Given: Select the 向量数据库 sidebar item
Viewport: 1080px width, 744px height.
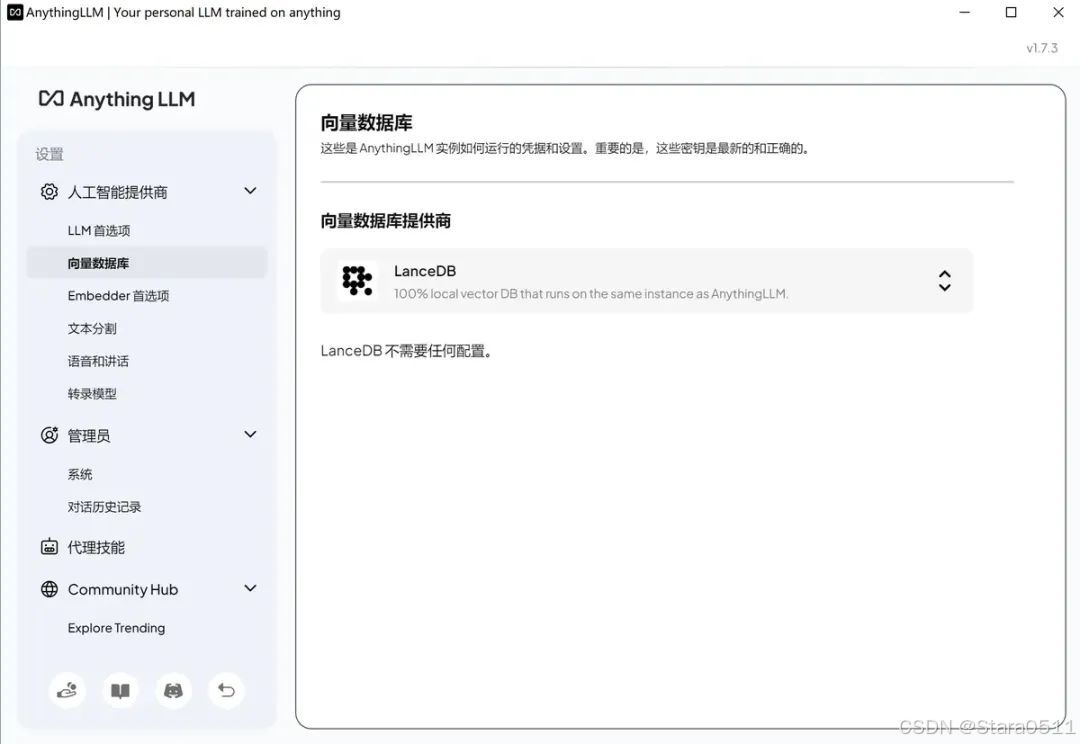Looking at the screenshot, I should click(147, 262).
